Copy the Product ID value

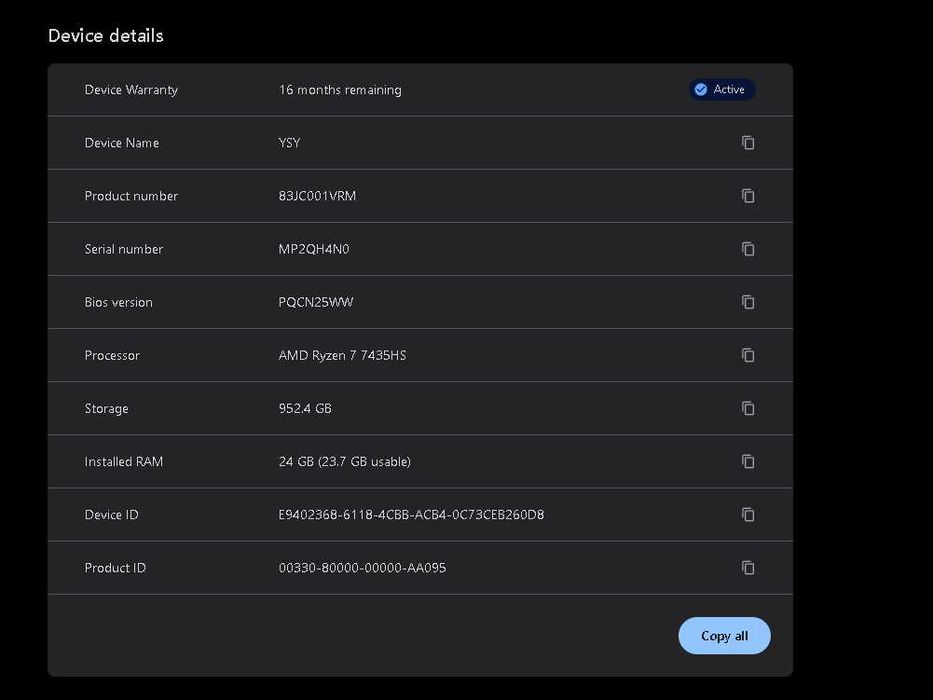pyautogui.click(x=748, y=567)
